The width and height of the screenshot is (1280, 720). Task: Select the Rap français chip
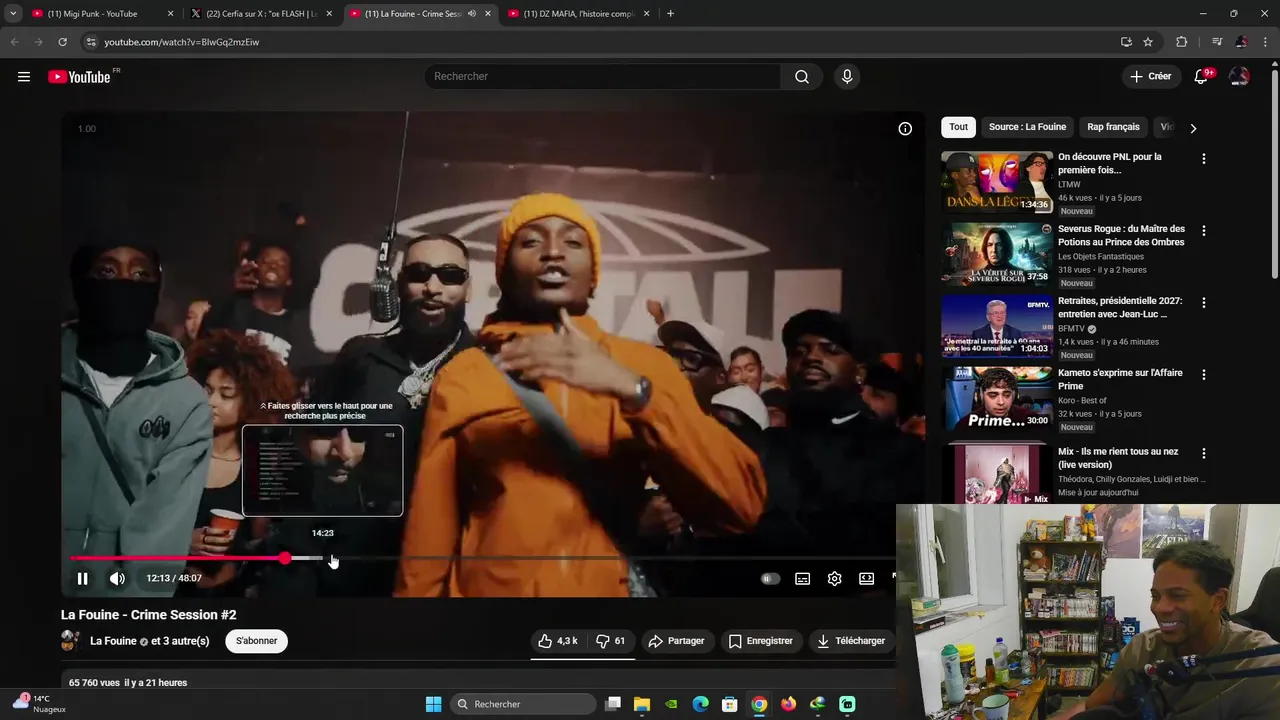click(1113, 127)
